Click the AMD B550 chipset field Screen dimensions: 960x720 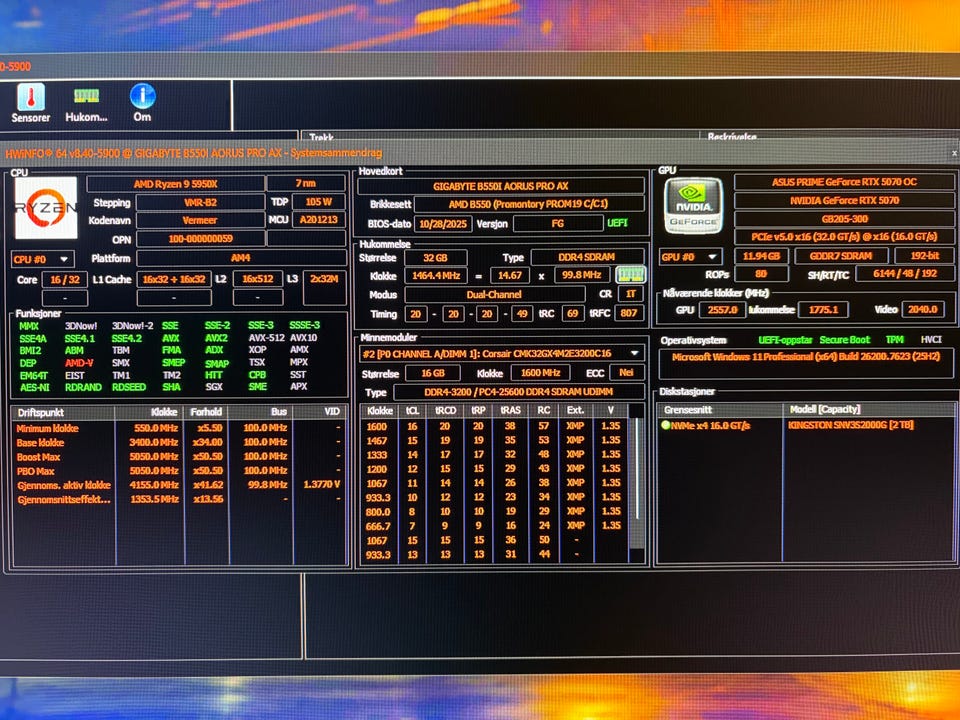(x=528, y=204)
